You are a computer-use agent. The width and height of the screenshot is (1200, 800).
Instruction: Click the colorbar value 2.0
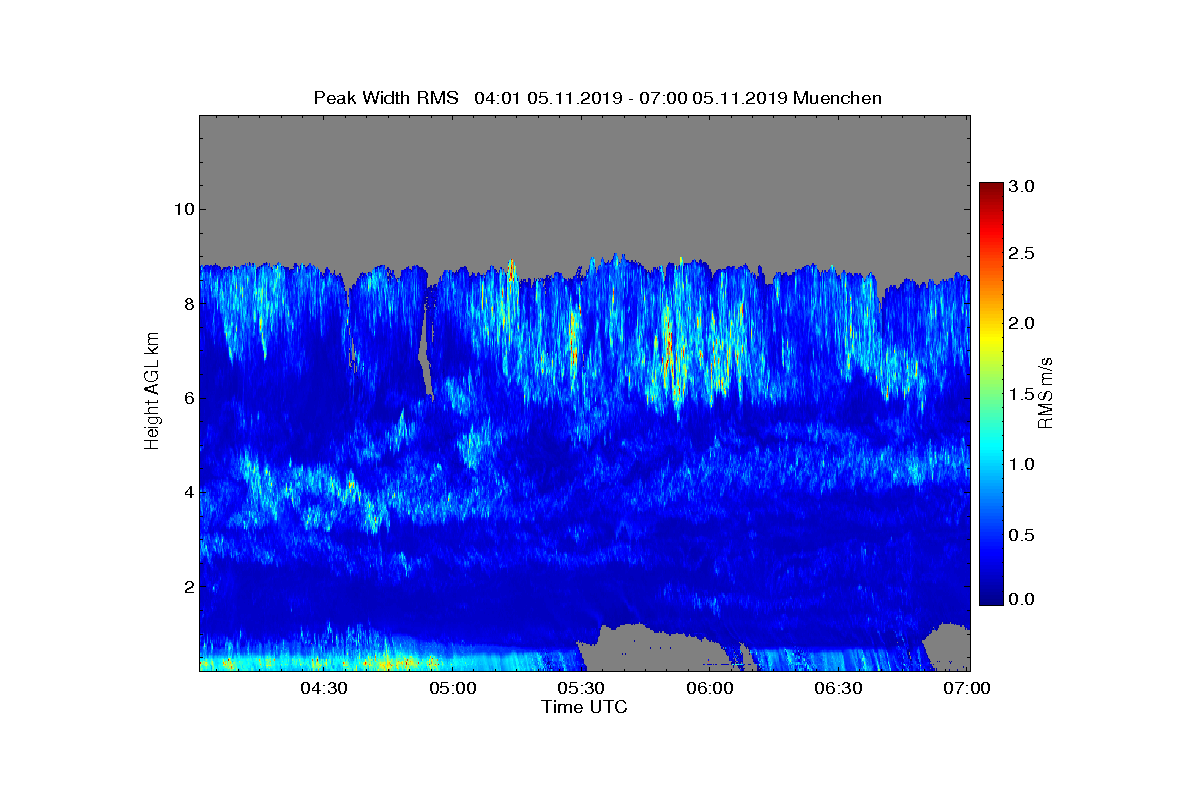(1021, 323)
